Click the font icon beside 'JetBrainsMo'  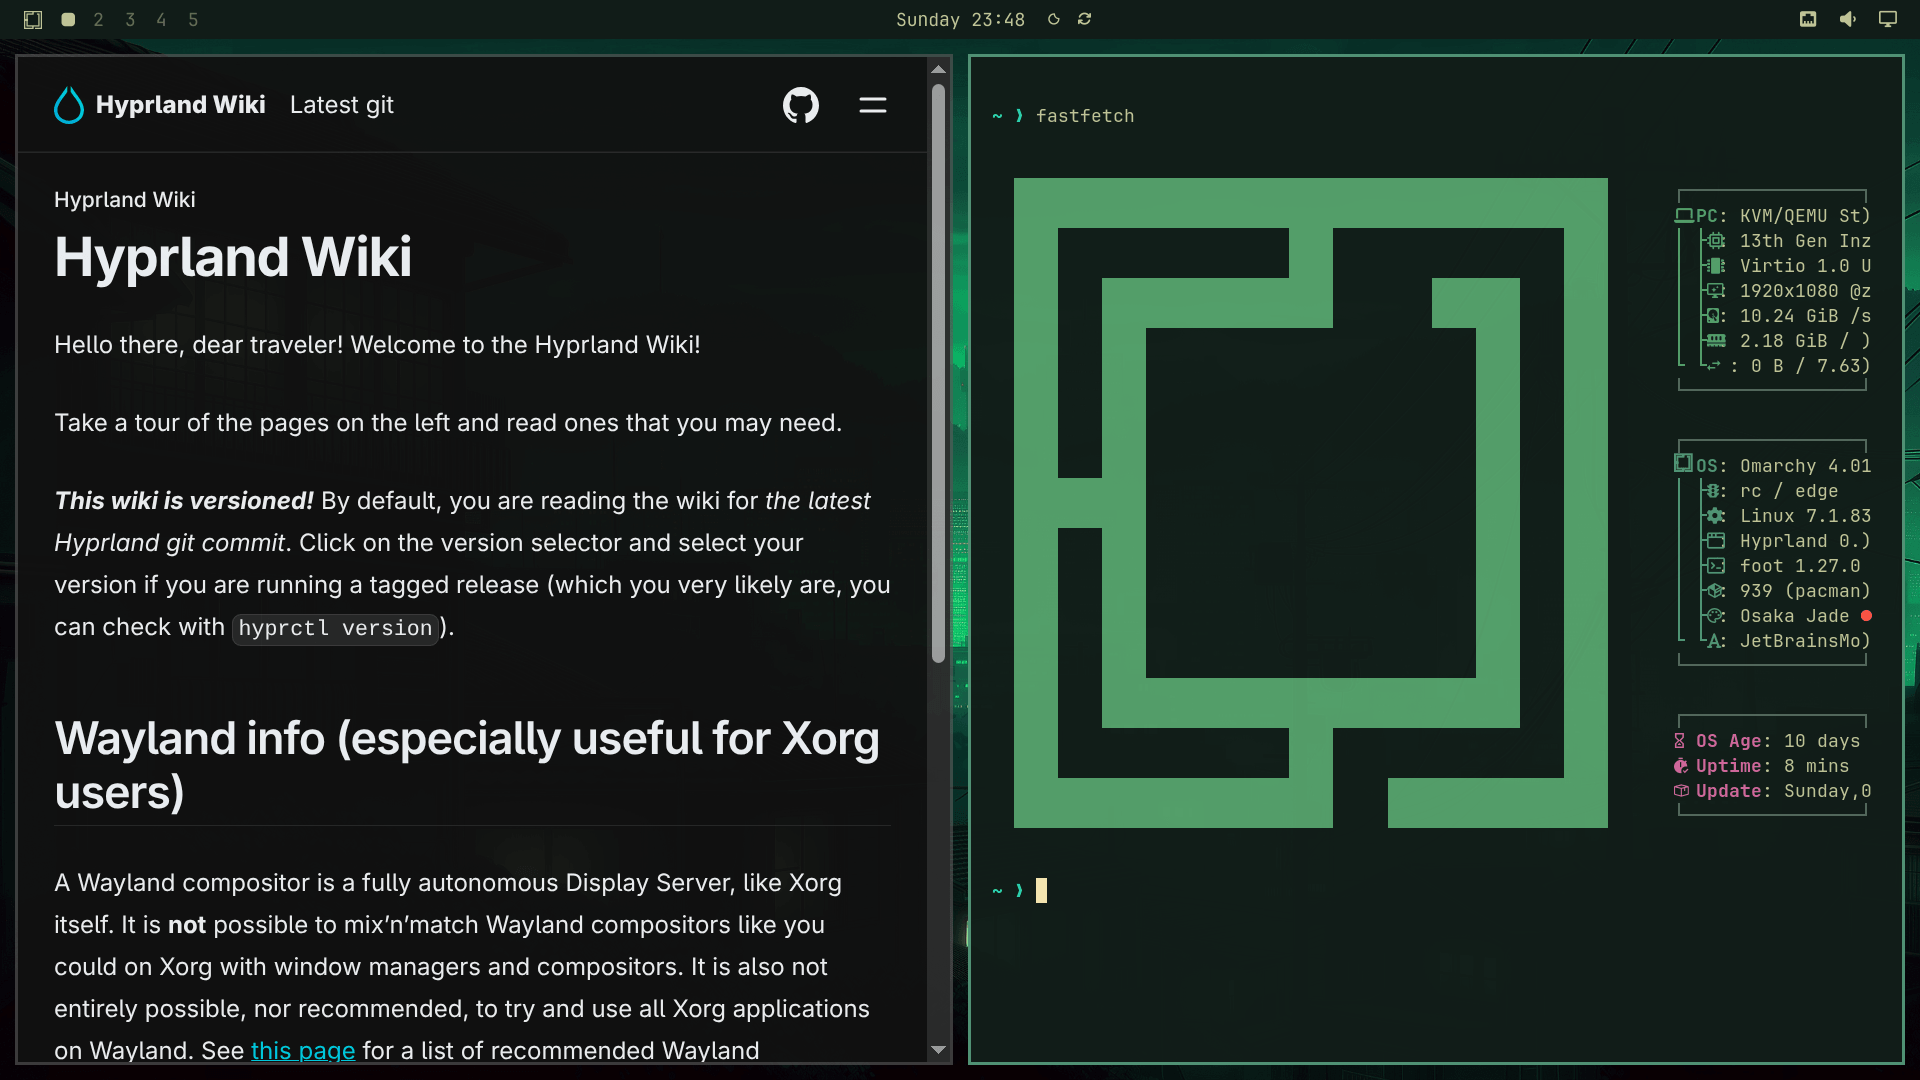(1716, 641)
